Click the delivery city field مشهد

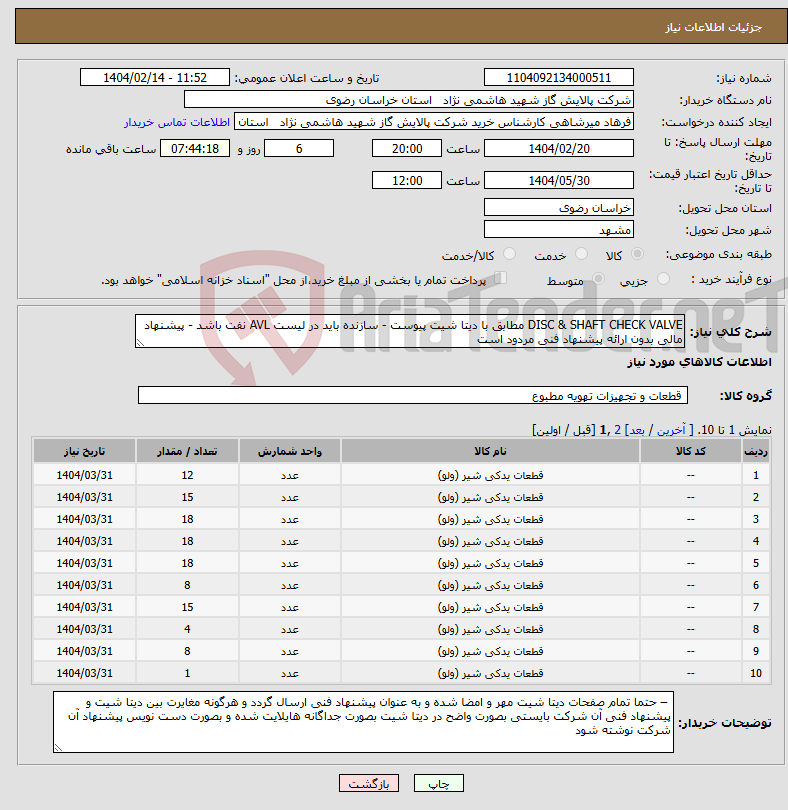559,229
